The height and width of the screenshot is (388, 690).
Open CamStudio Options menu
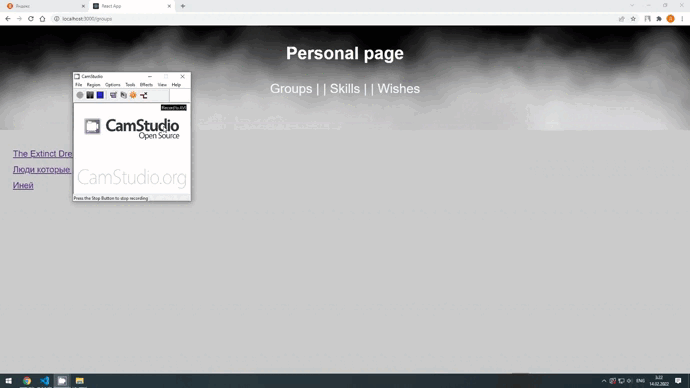tap(113, 84)
